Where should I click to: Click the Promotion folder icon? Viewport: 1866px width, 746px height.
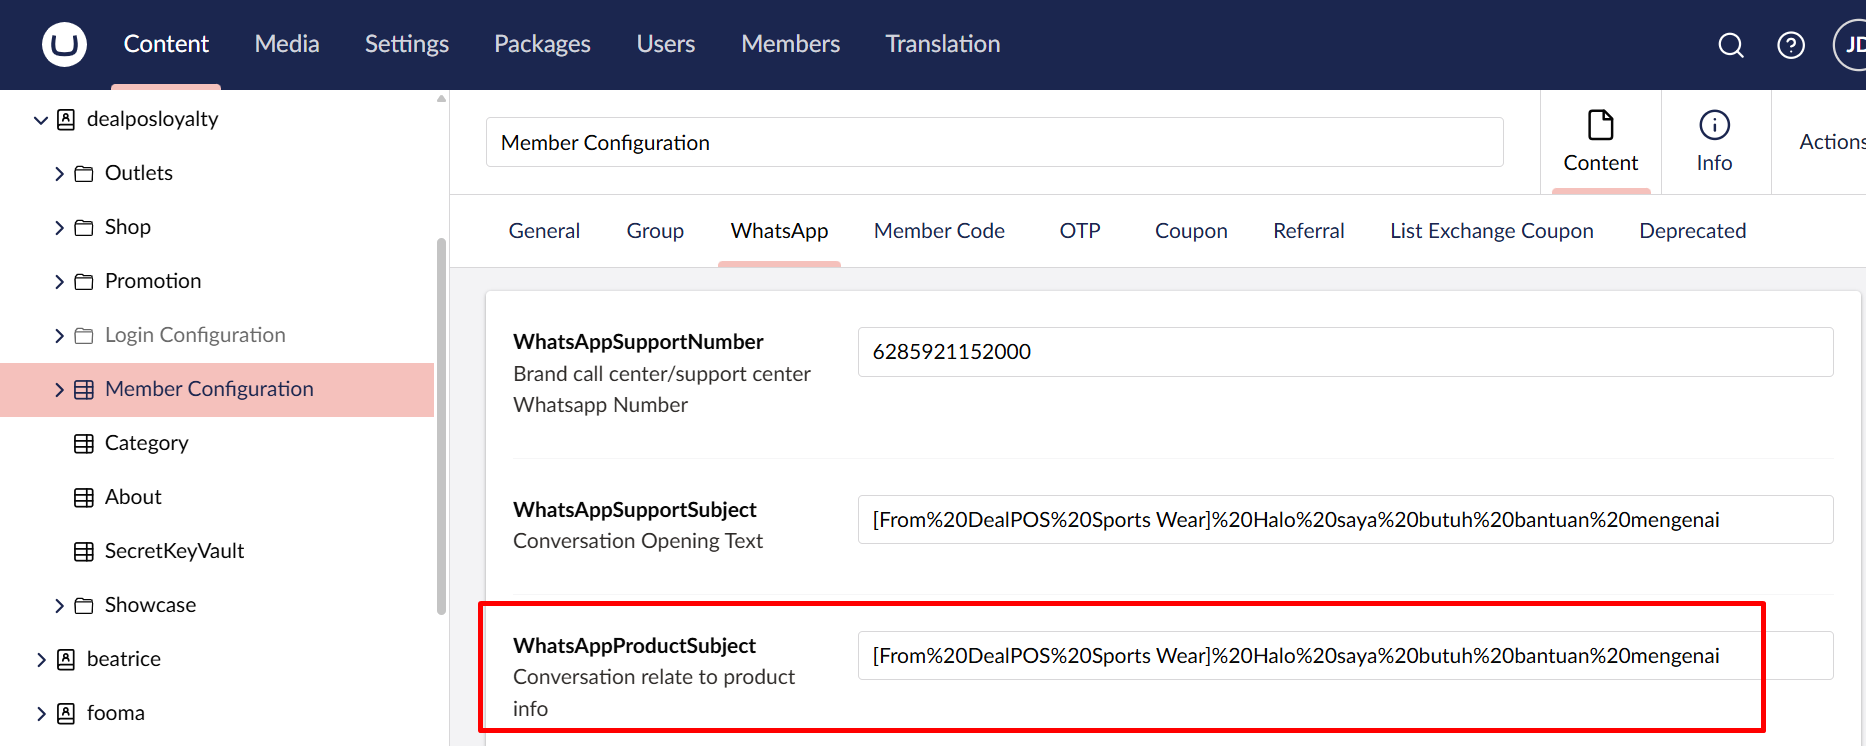pyautogui.click(x=84, y=282)
